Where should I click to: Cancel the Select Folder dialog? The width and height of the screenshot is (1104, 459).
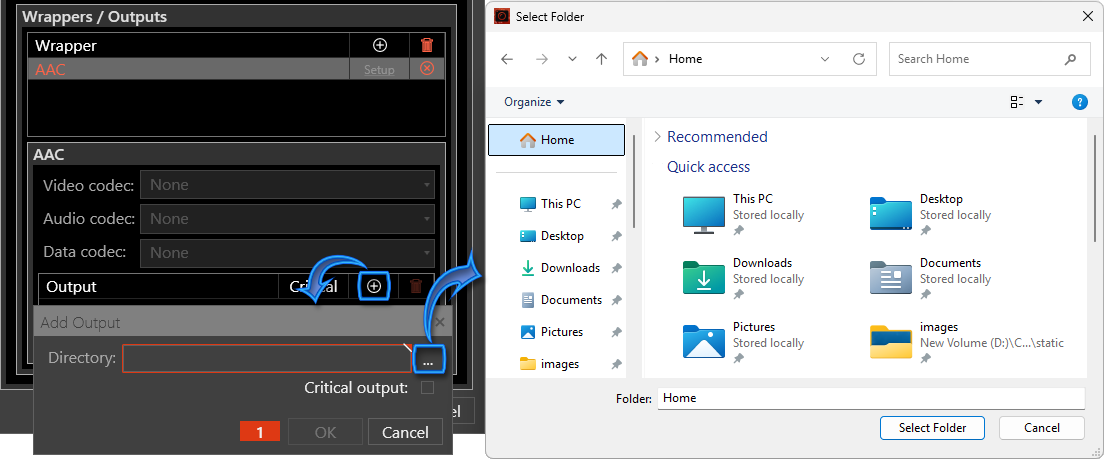click(1041, 428)
